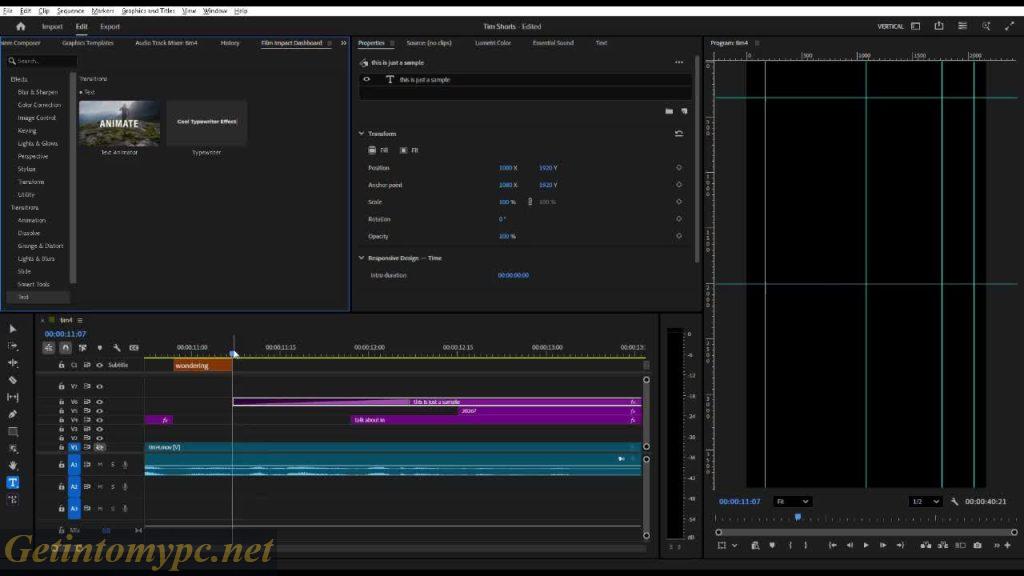Viewport: 1024px width, 576px height.
Task: Reset the Transform properties
Action: click(679, 133)
